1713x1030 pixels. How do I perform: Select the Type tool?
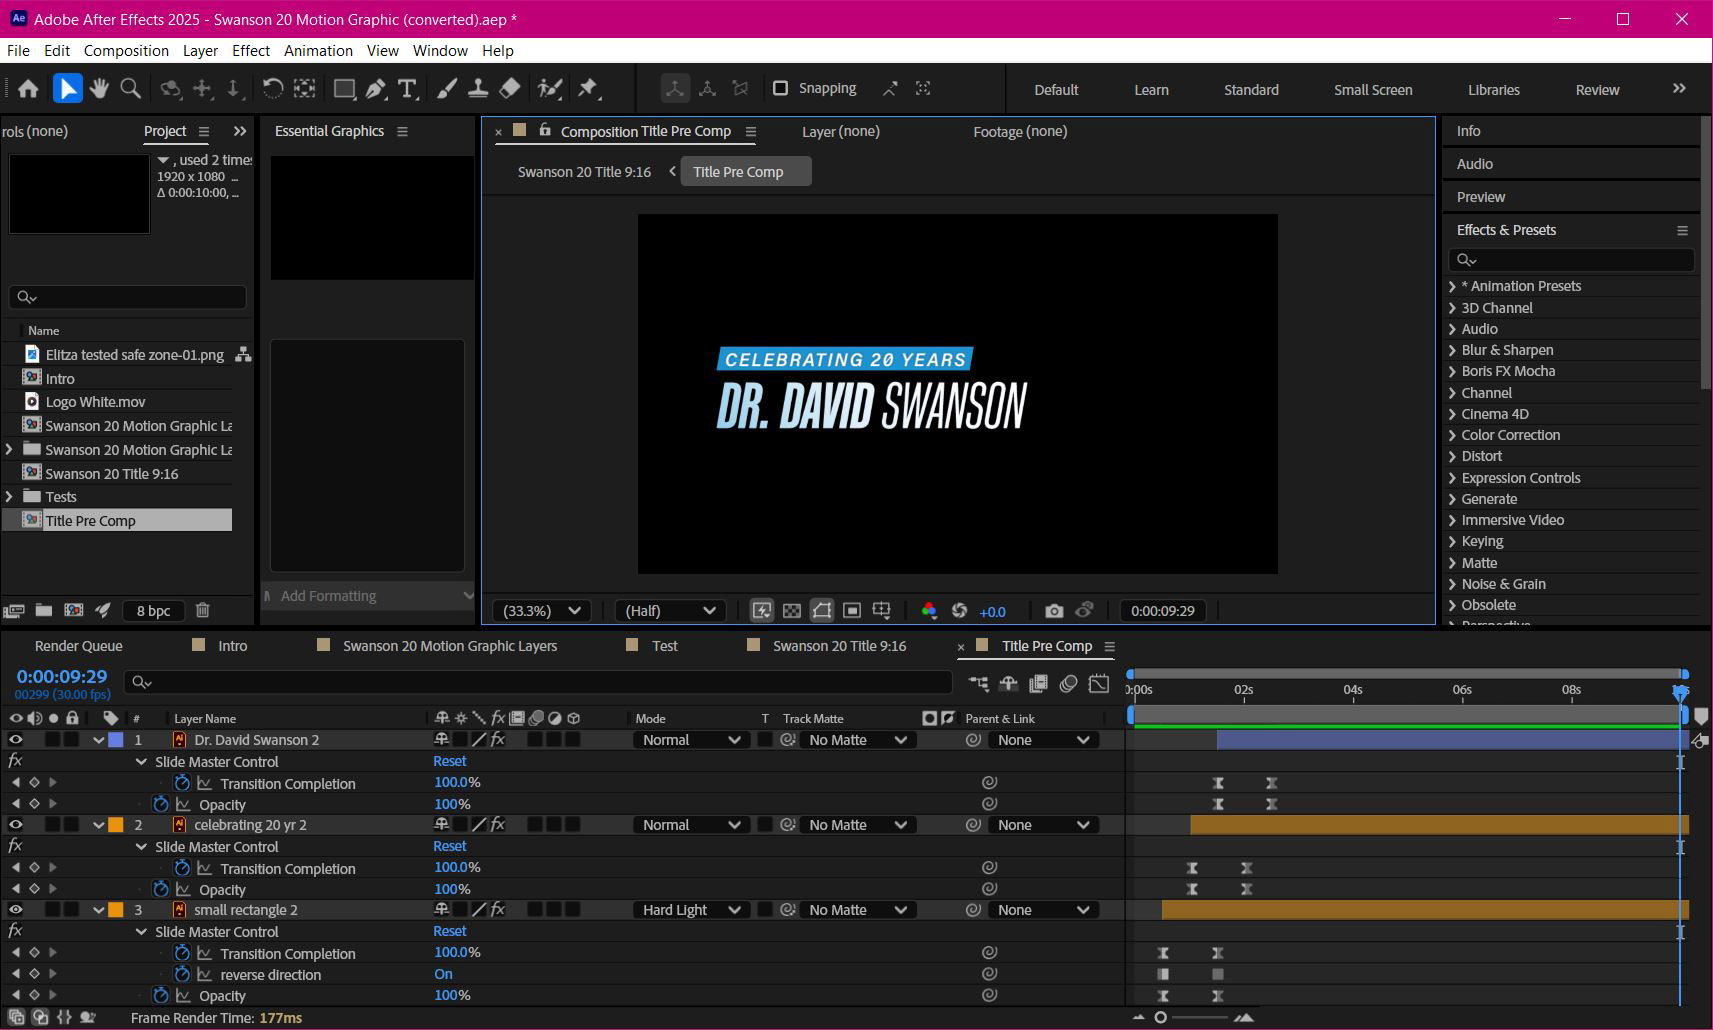(x=407, y=89)
